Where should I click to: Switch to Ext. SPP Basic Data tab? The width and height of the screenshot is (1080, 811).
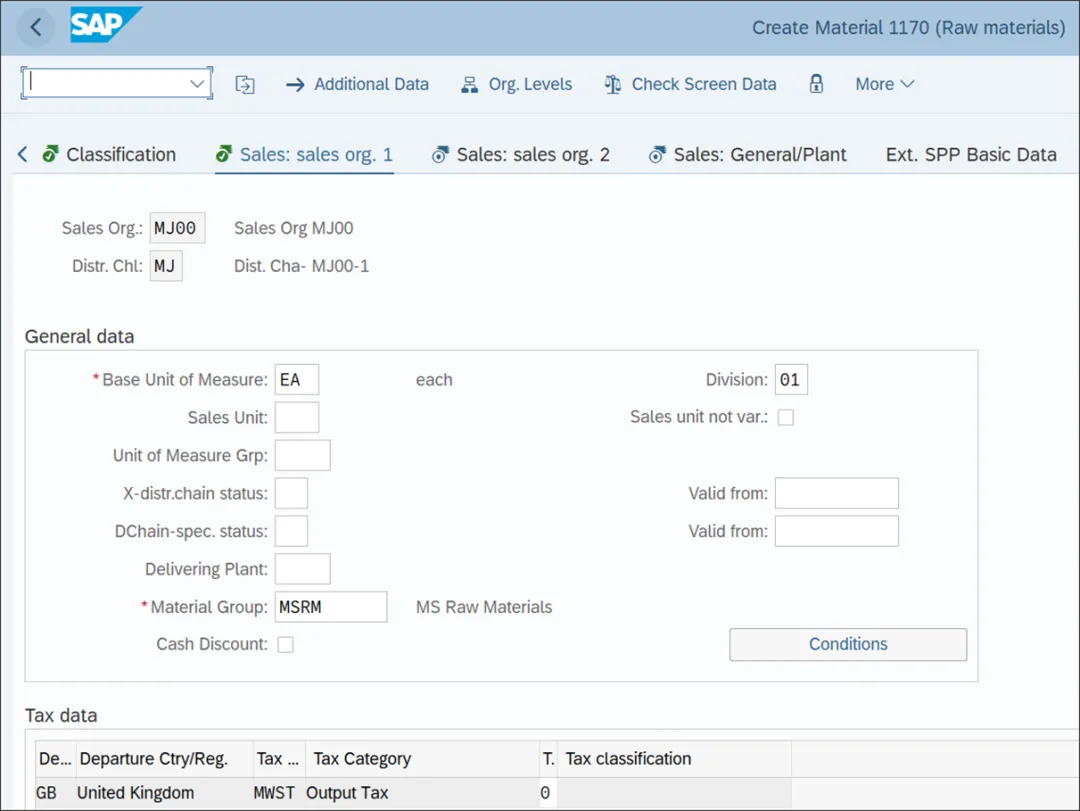pyautogui.click(x=970, y=154)
